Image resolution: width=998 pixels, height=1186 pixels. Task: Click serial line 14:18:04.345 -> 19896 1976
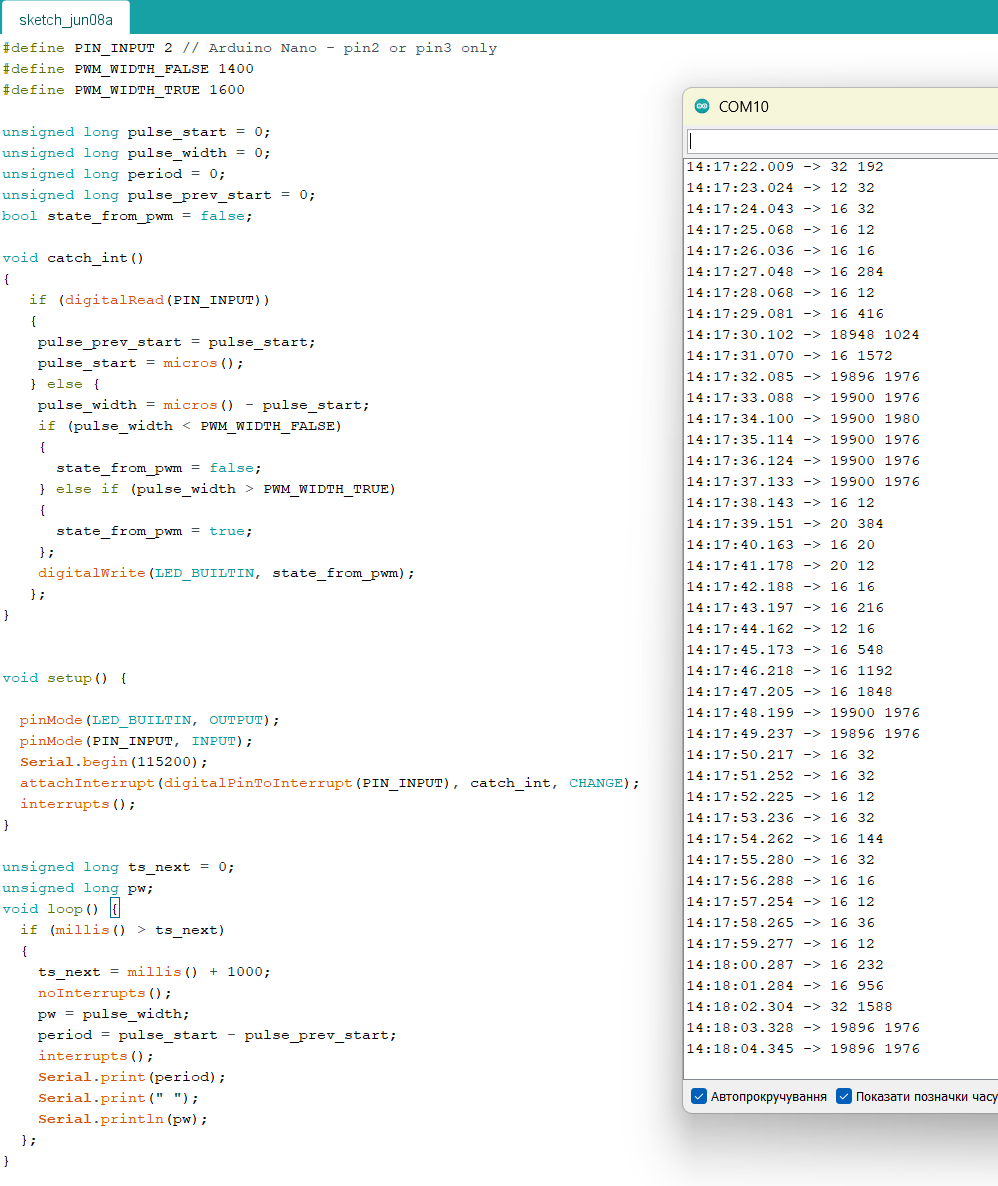pyautogui.click(x=802, y=1048)
